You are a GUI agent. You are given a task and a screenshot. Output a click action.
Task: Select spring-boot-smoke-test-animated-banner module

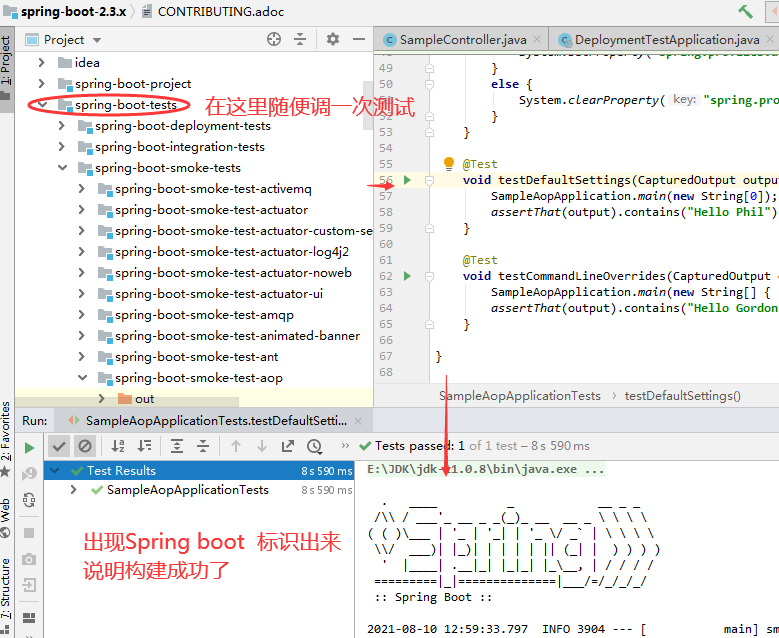click(237, 336)
